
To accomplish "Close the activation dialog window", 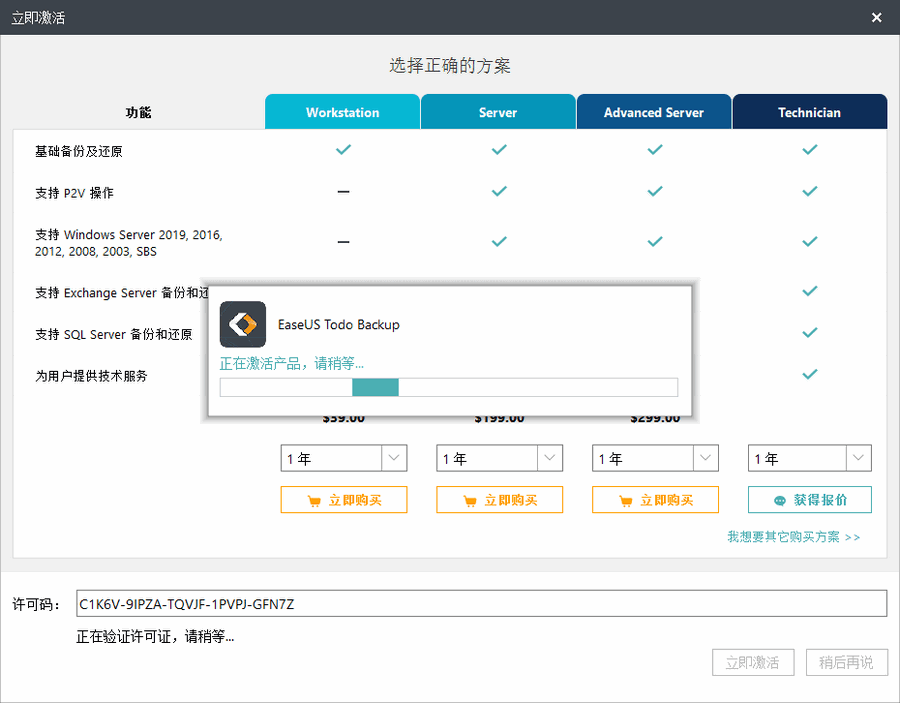I will pos(876,18).
